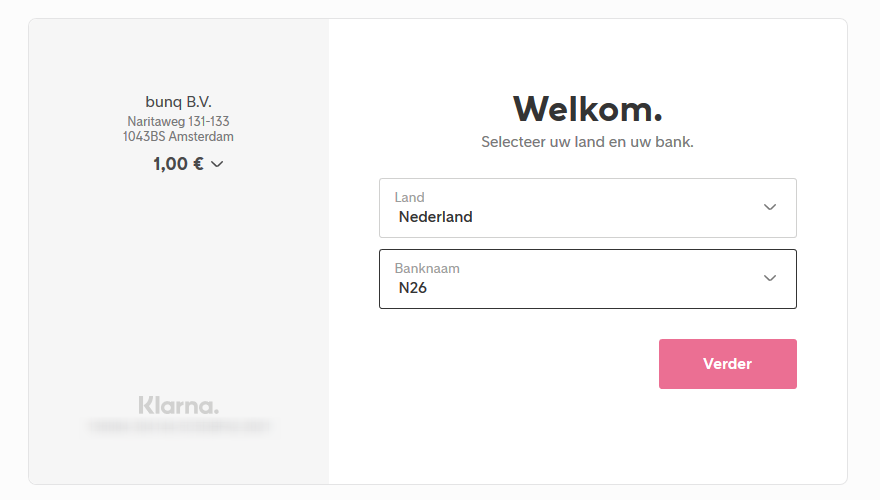Viewport: 880px width, 500px height.
Task: Click the 1,00 € amount text
Action: point(178,164)
